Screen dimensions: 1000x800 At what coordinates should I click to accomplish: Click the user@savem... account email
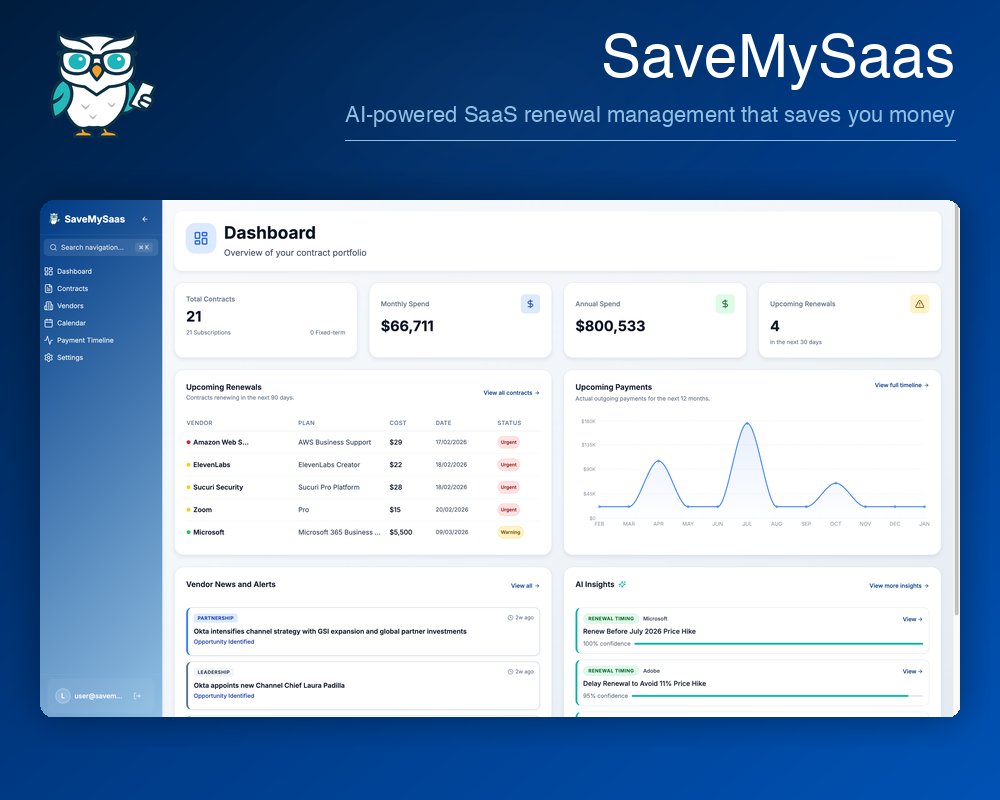click(x=98, y=696)
